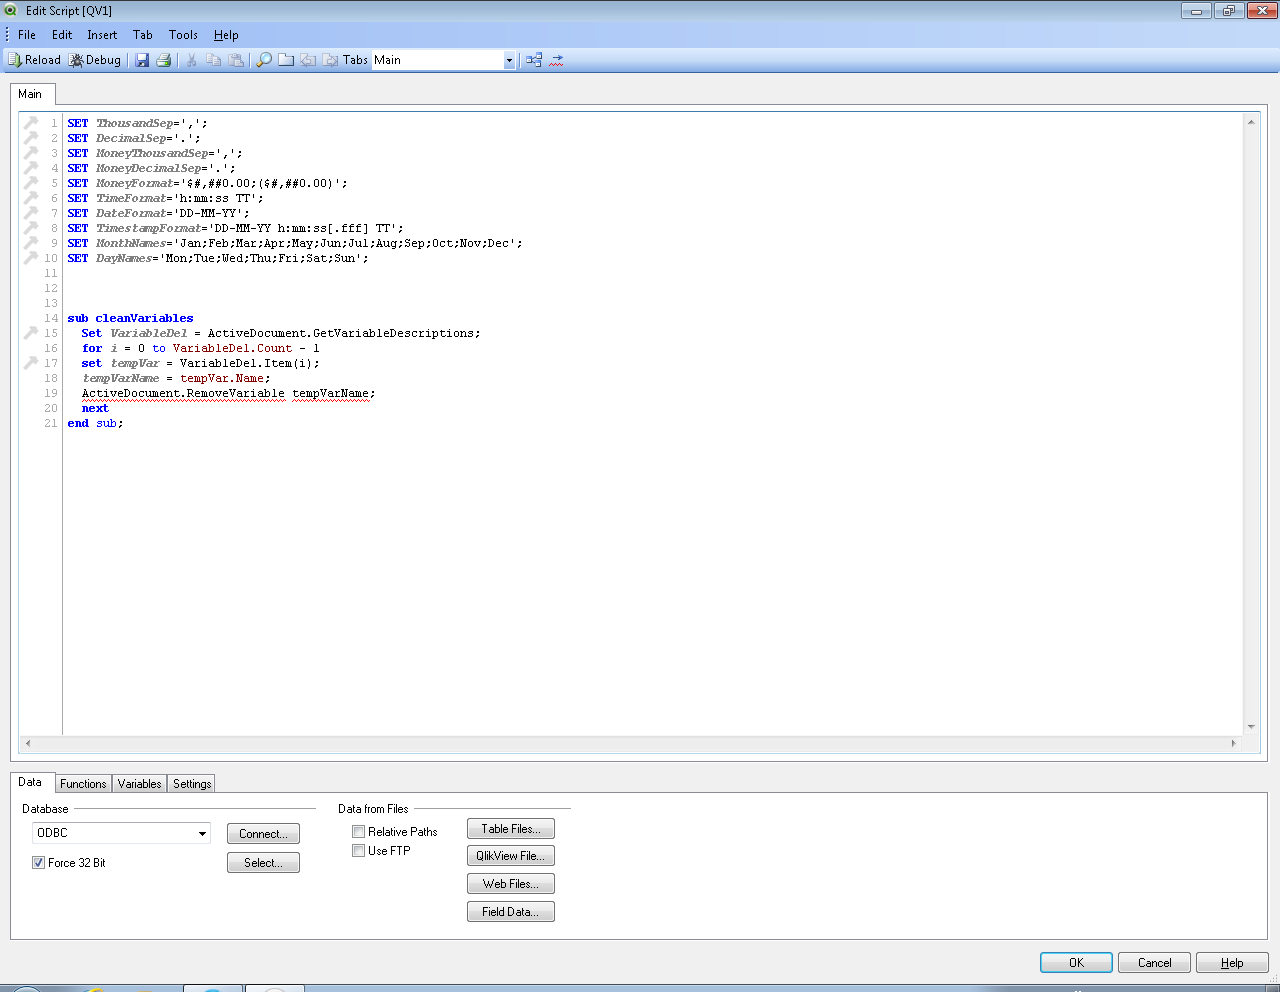Select the Main script tab
This screenshot has width=1280, height=992.
click(30, 94)
